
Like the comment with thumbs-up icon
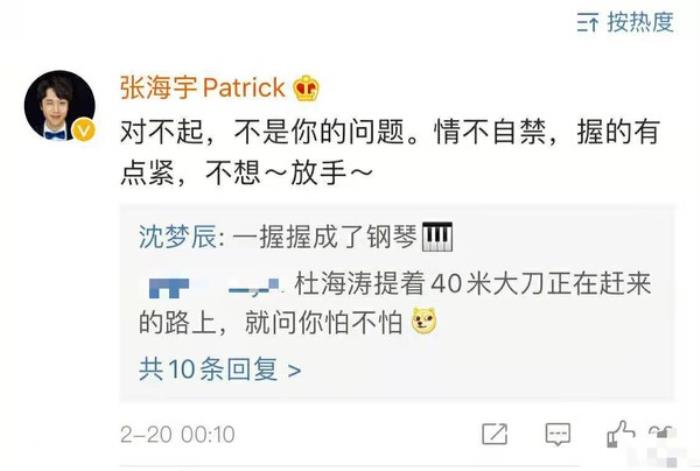[620, 433]
